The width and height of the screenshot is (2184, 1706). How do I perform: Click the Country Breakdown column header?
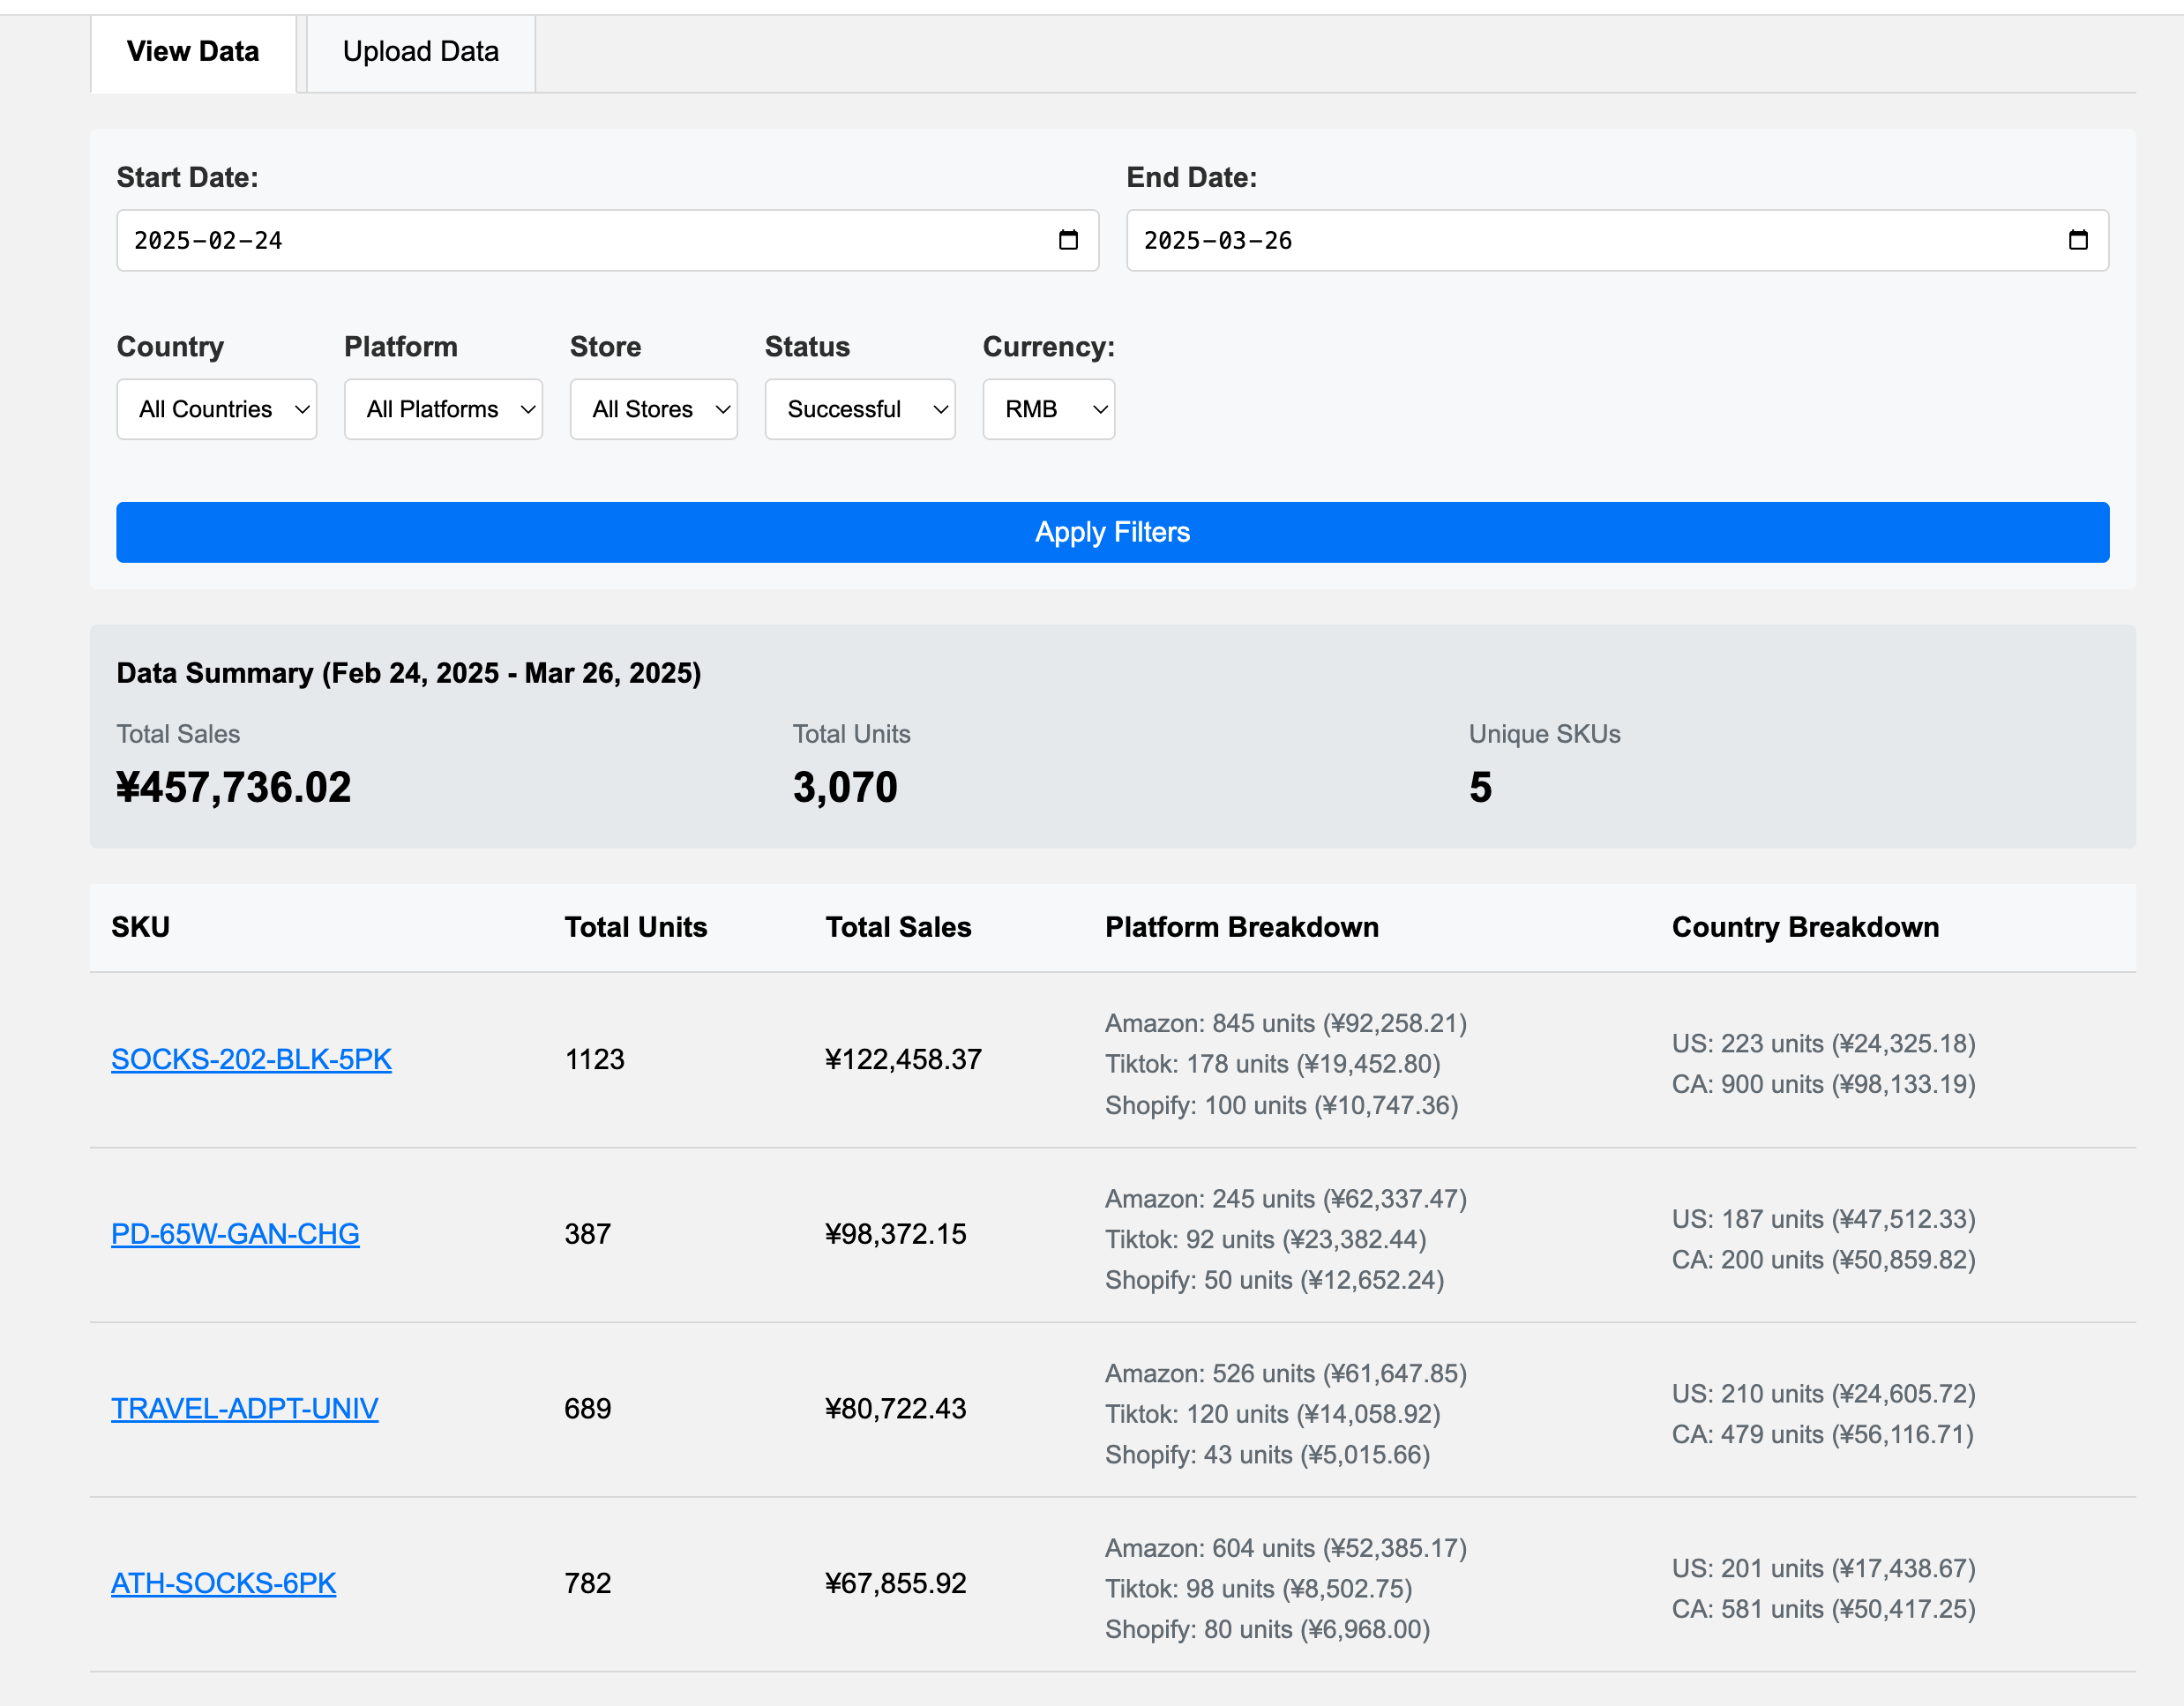(1806, 927)
